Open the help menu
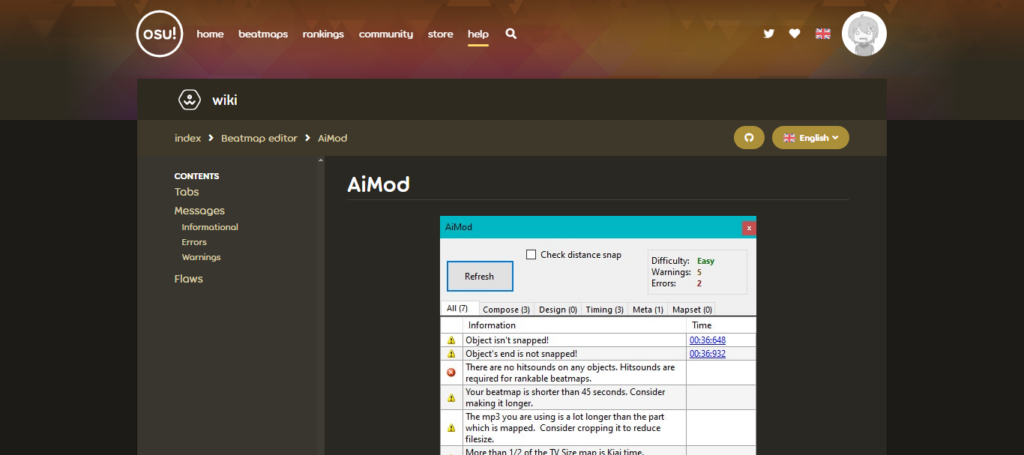Viewport: 1024px width, 455px height. pyautogui.click(x=478, y=34)
